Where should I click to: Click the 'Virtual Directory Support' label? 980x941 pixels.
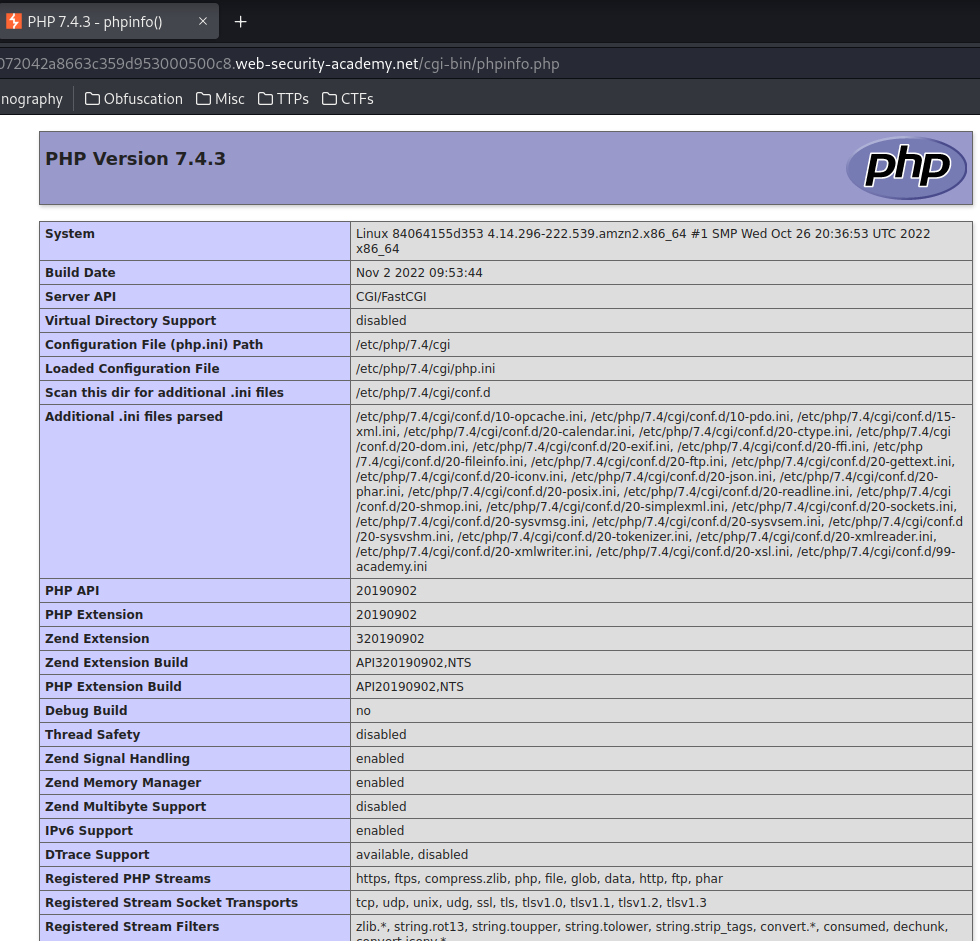click(x=131, y=321)
